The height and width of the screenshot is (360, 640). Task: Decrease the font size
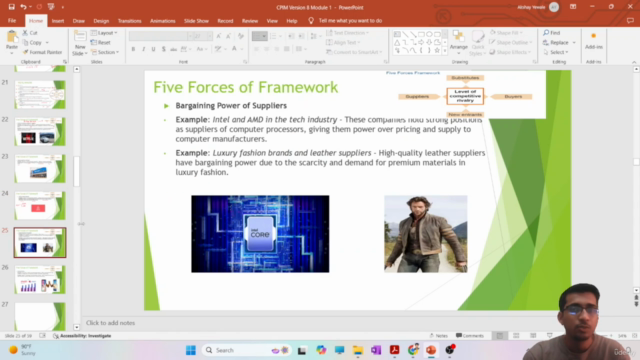(x=229, y=36)
